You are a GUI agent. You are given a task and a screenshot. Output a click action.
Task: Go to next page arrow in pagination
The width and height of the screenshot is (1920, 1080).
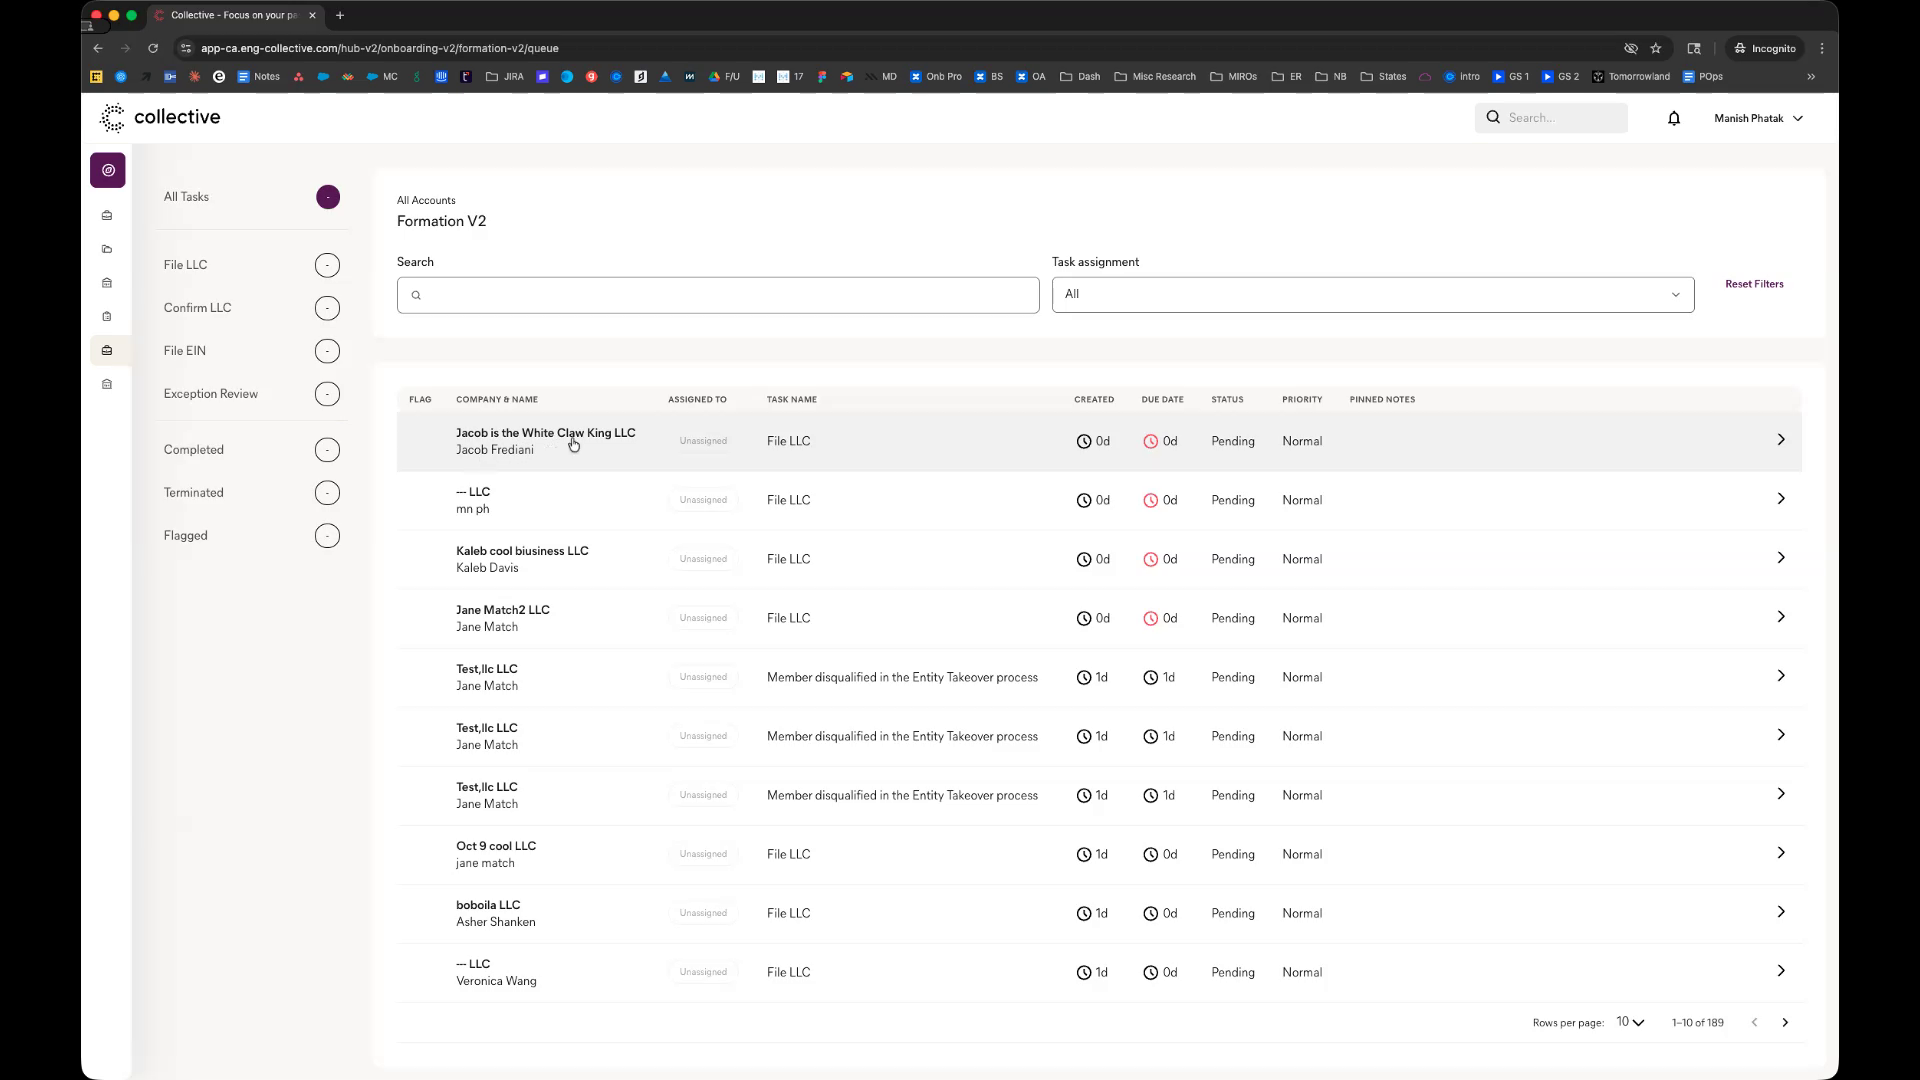(x=1785, y=1023)
